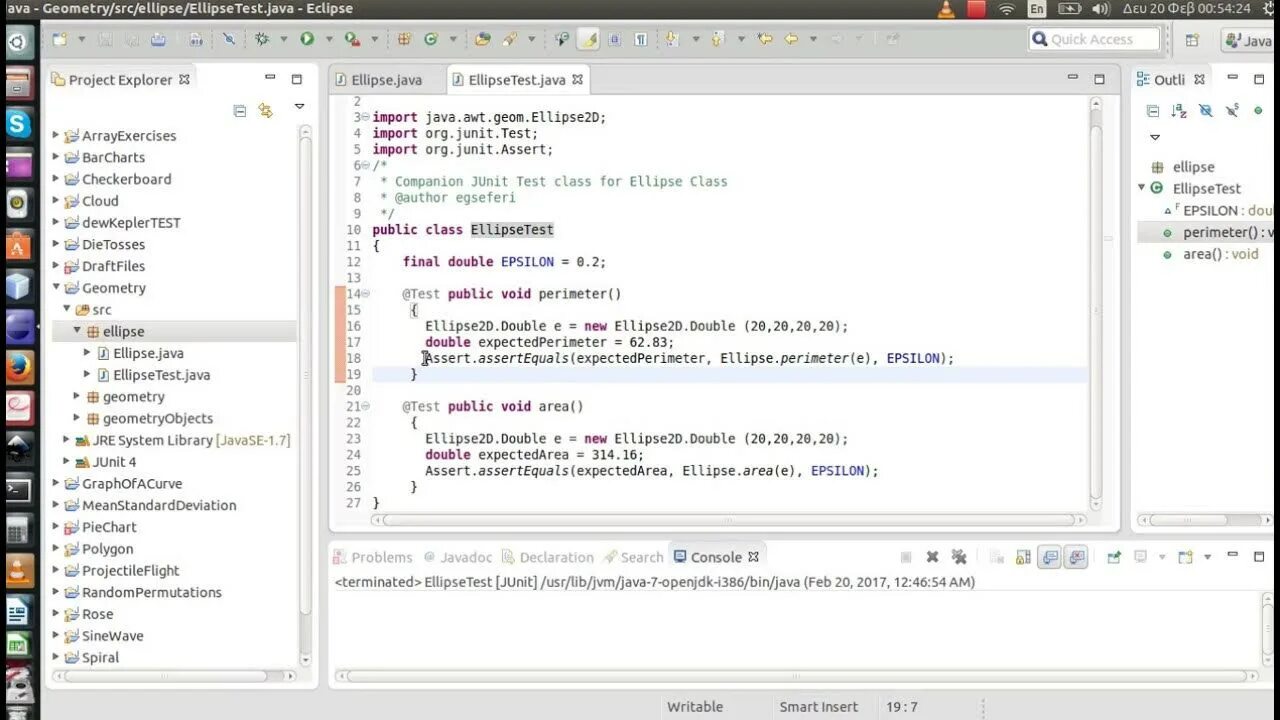Open the Declaration tab
The height and width of the screenshot is (720, 1280).
point(548,557)
